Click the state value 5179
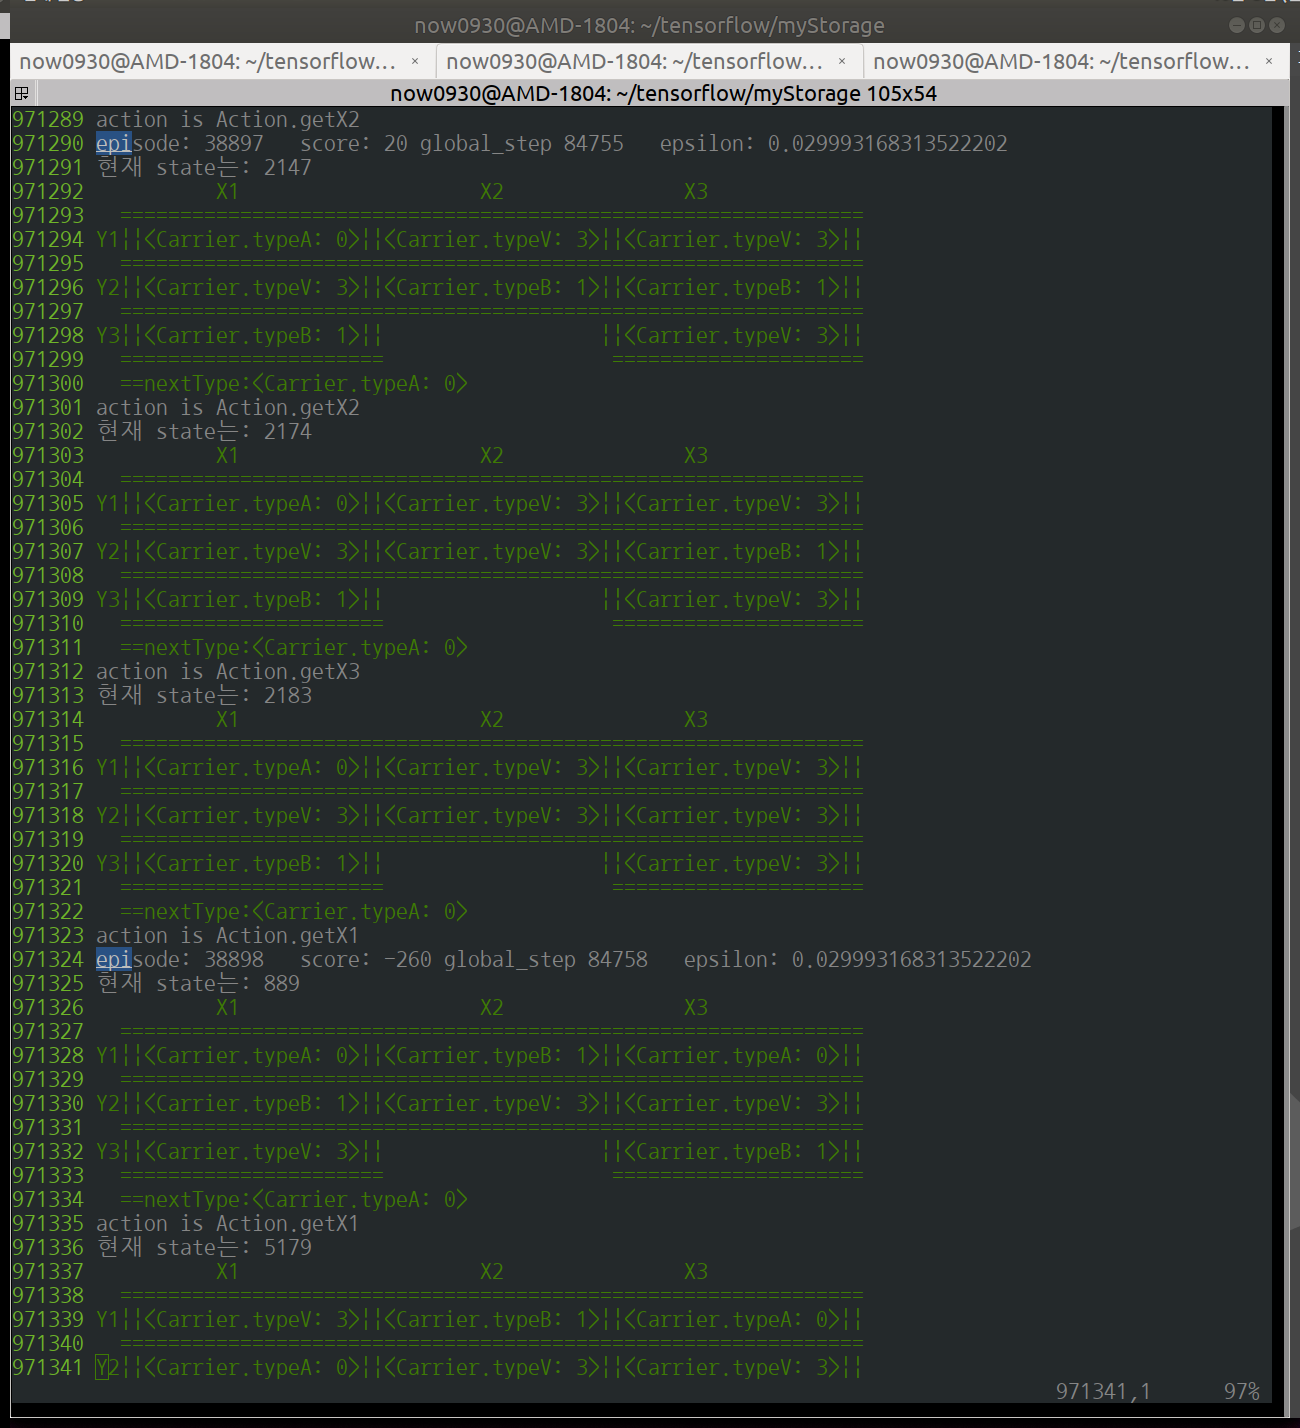This screenshot has height=1428, width=1300. pyautogui.click(x=288, y=1248)
